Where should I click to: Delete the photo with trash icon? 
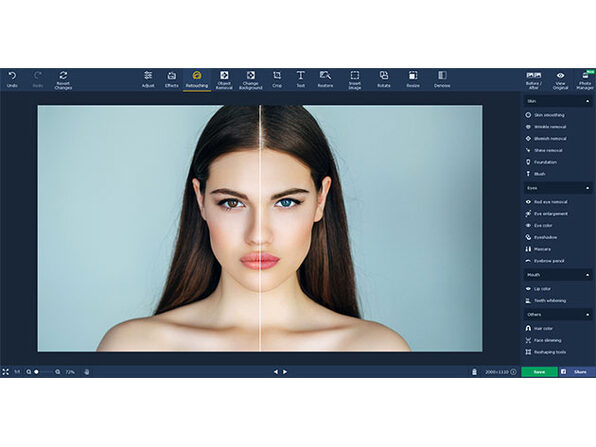474,372
